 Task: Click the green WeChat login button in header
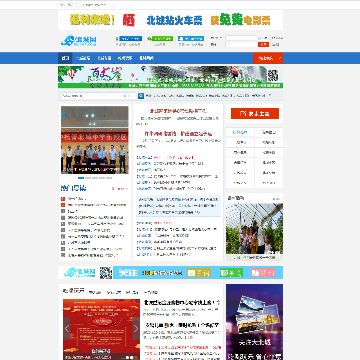point(160,39)
